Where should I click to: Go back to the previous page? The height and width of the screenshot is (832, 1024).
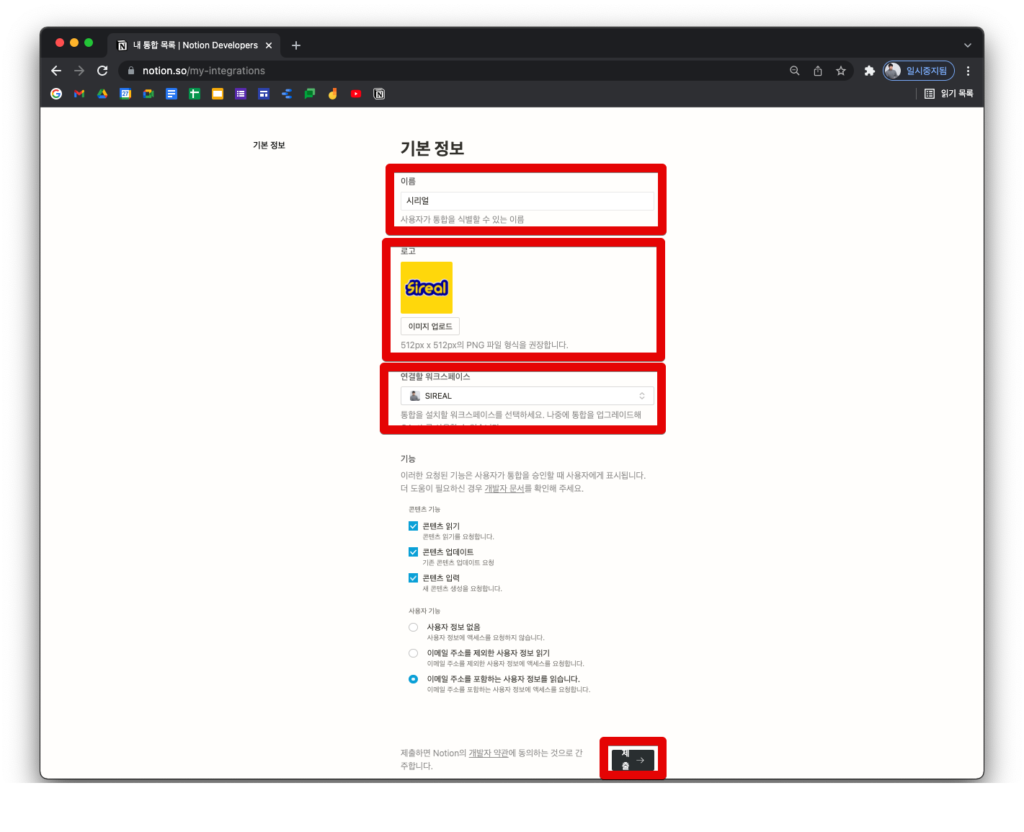point(56,71)
